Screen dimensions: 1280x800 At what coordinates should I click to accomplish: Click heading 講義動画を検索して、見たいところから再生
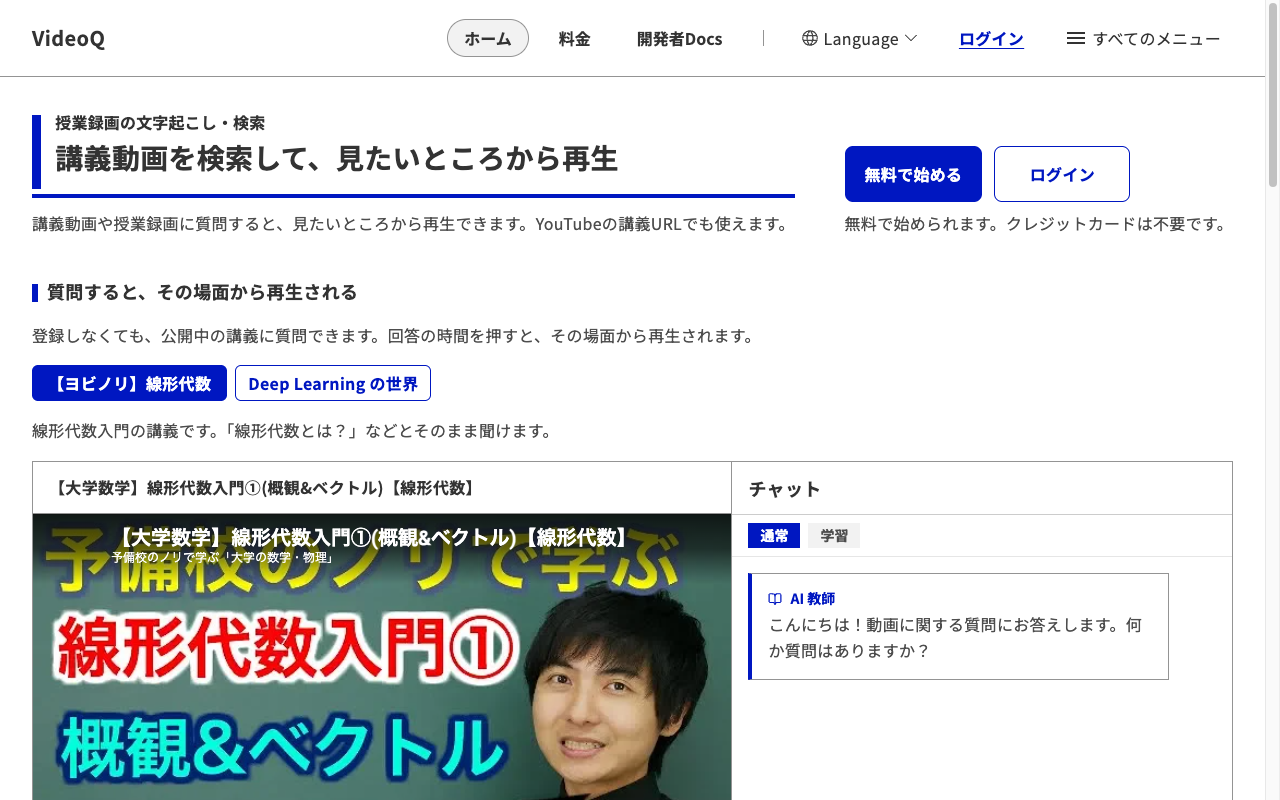click(337, 158)
